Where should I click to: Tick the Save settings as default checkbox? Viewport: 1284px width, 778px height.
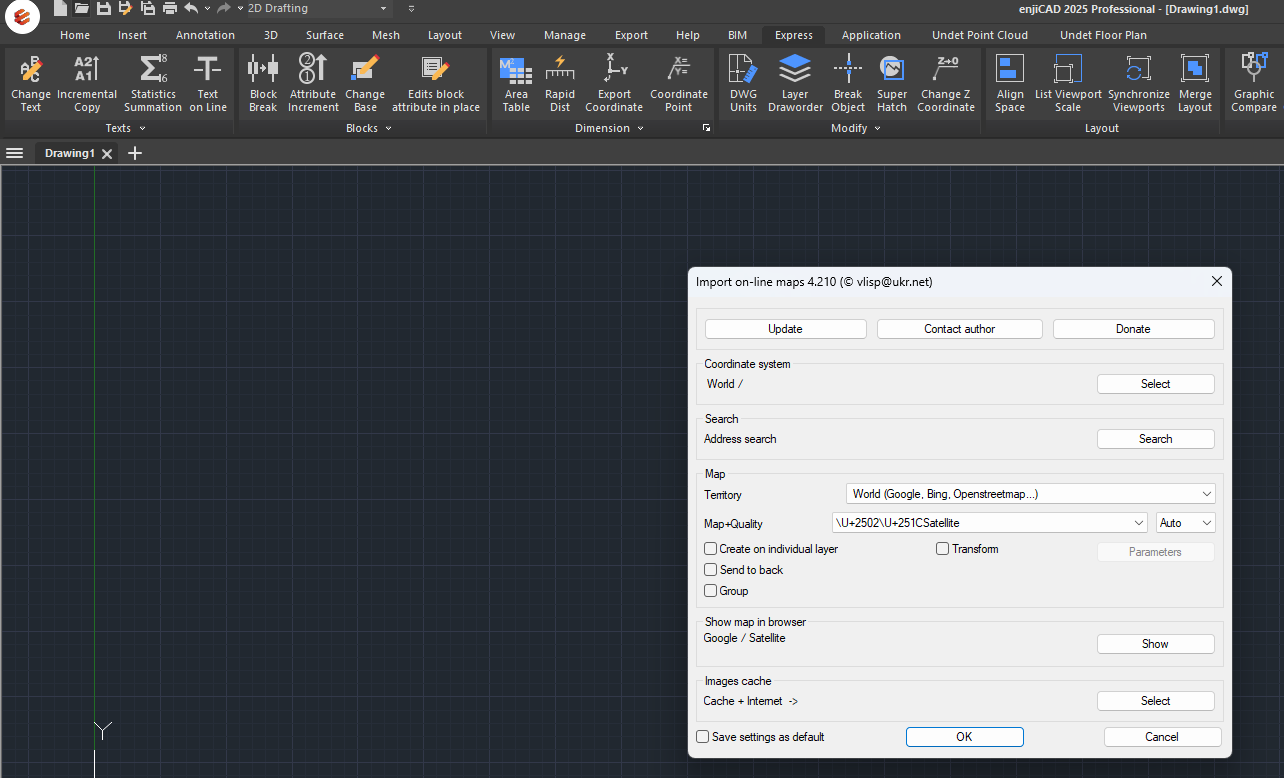tap(703, 737)
